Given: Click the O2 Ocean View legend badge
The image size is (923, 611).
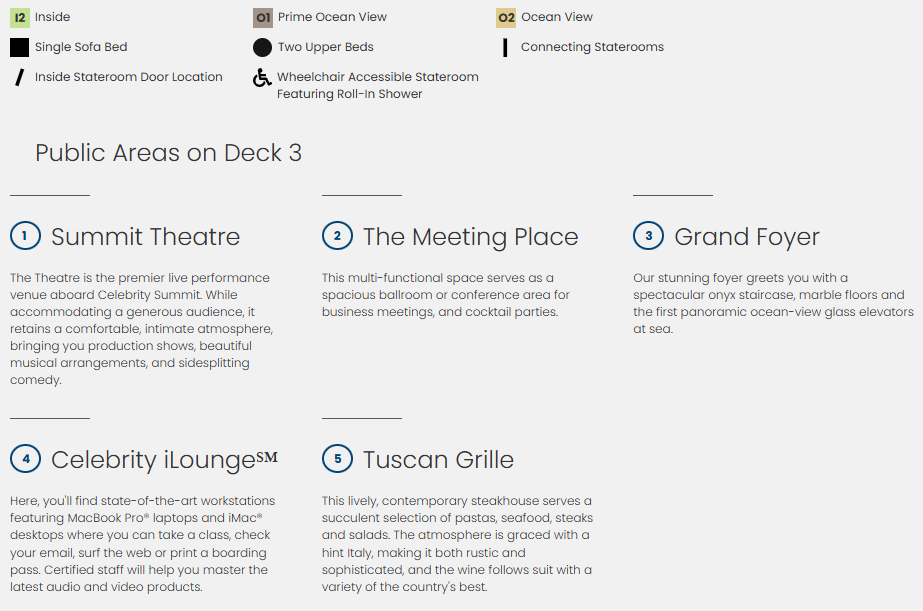Looking at the screenshot, I should [x=506, y=17].
